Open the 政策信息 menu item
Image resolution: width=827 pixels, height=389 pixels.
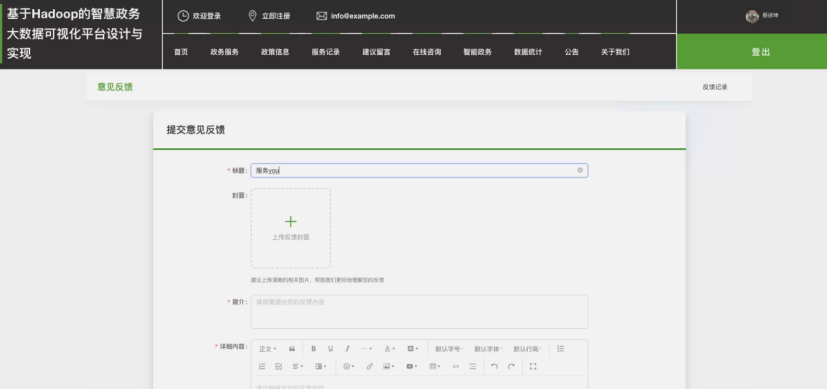click(x=275, y=52)
